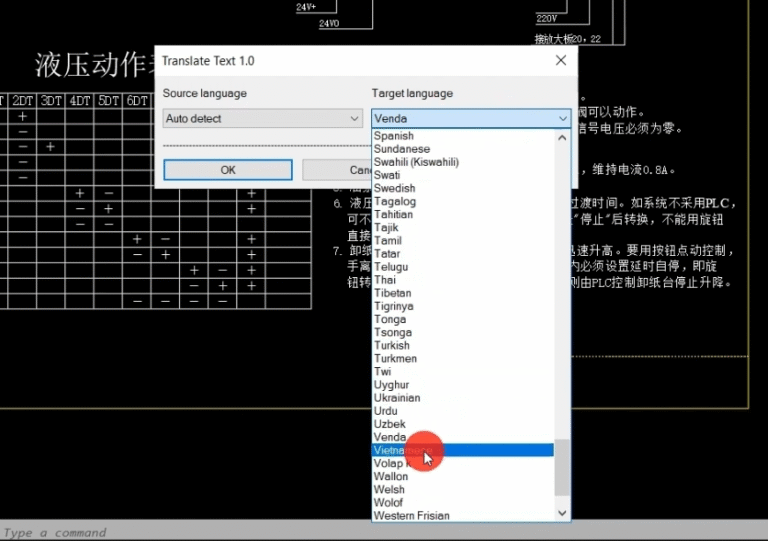
Task: Choose Uzbek list item
Action: click(463, 424)
